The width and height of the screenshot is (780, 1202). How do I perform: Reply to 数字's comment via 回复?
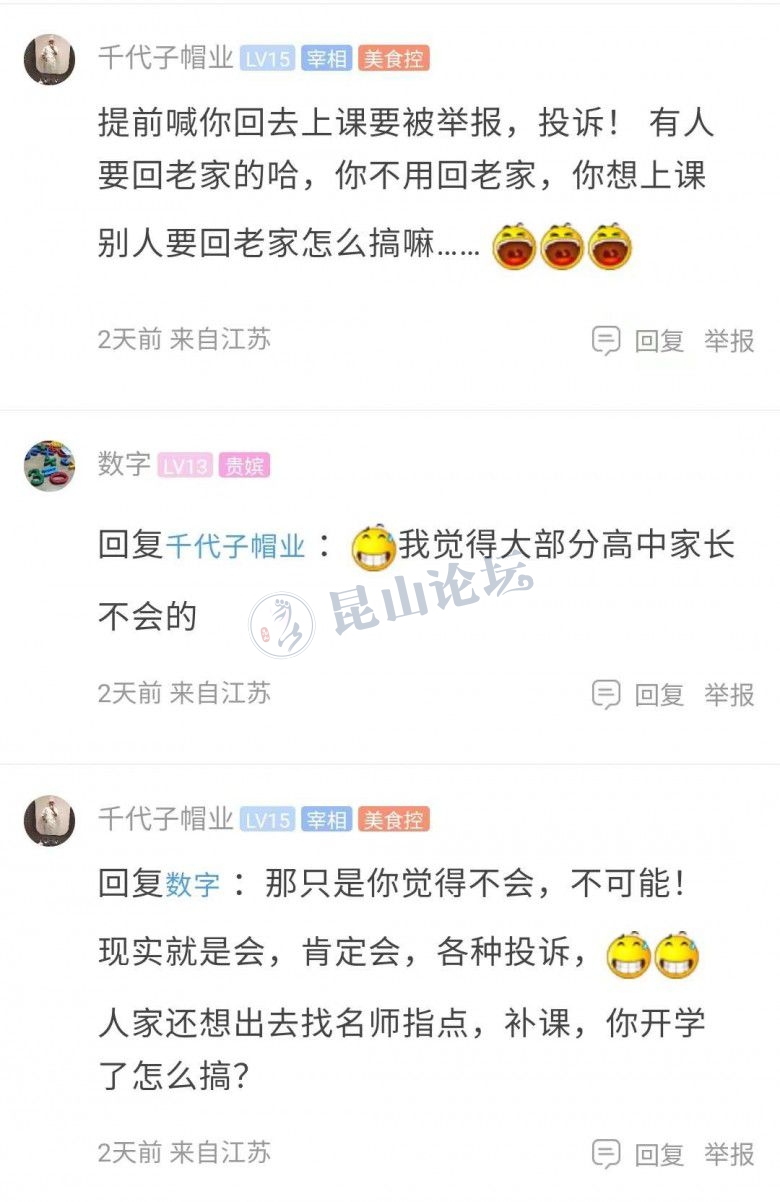[660, 694]
